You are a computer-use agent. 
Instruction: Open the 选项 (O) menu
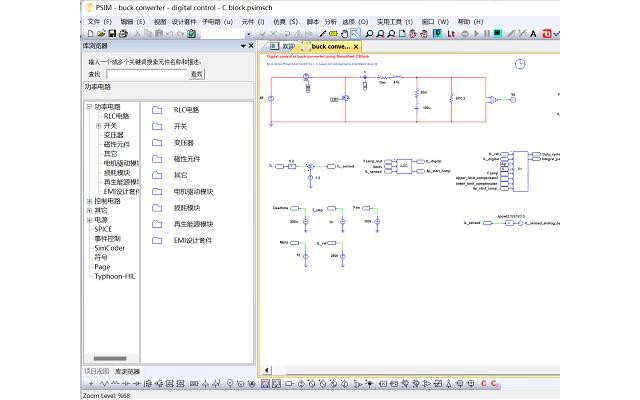[x=355, y=21]
